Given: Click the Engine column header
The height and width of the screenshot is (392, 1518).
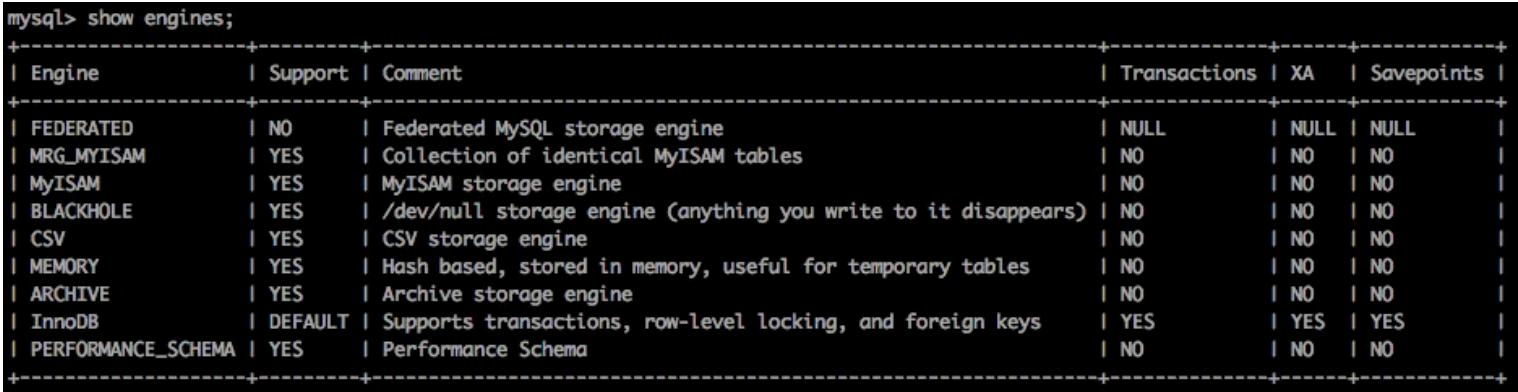Looking at the screenshot, I should [56, 74].
